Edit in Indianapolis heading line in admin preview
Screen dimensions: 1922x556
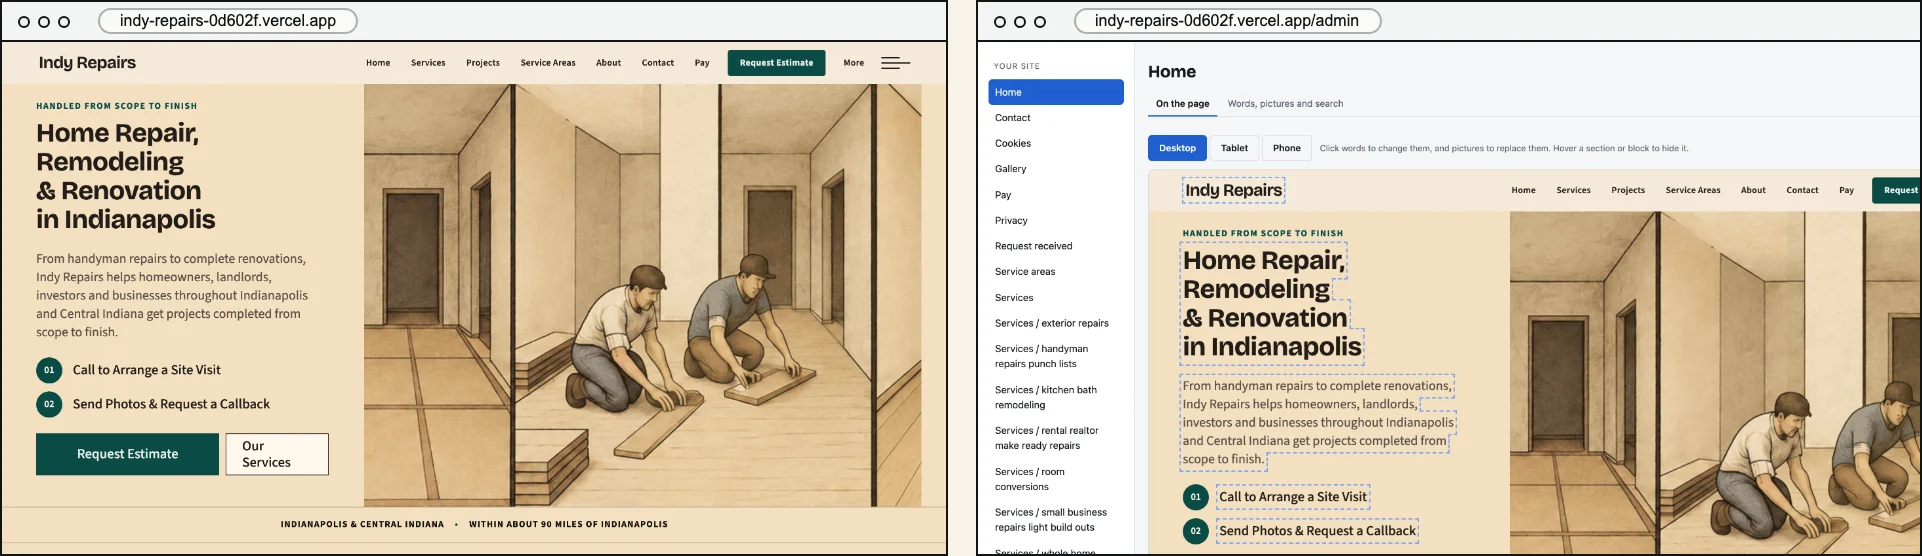tap(1272, 347)
